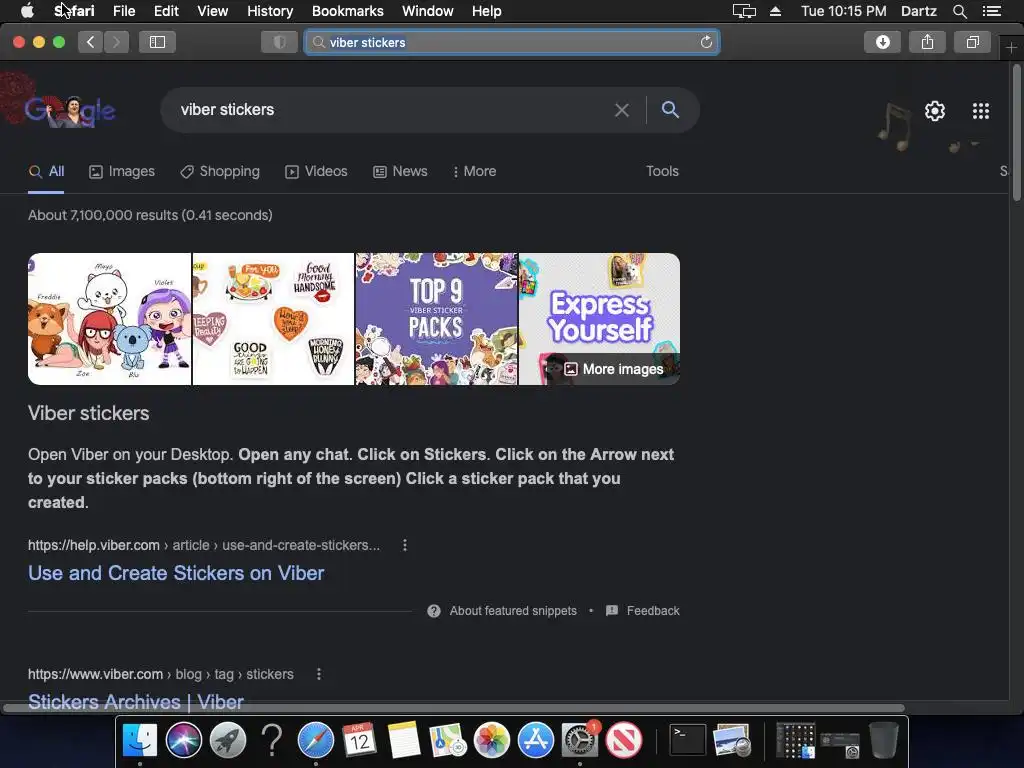The width and height of the screenshot is (1024, 768).
Task: Open cartoon characters sticker thumbnail
Action: click(110, 319)
